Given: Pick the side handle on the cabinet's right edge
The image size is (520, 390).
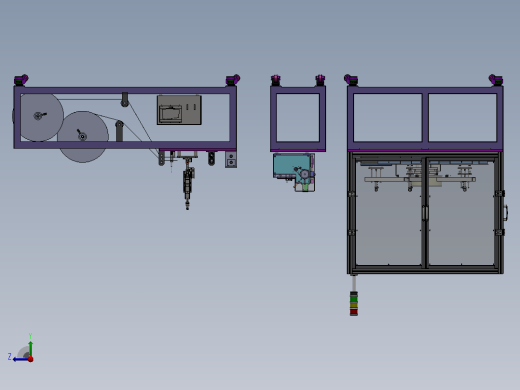Looking at the screenshot, I should [506, 213].
